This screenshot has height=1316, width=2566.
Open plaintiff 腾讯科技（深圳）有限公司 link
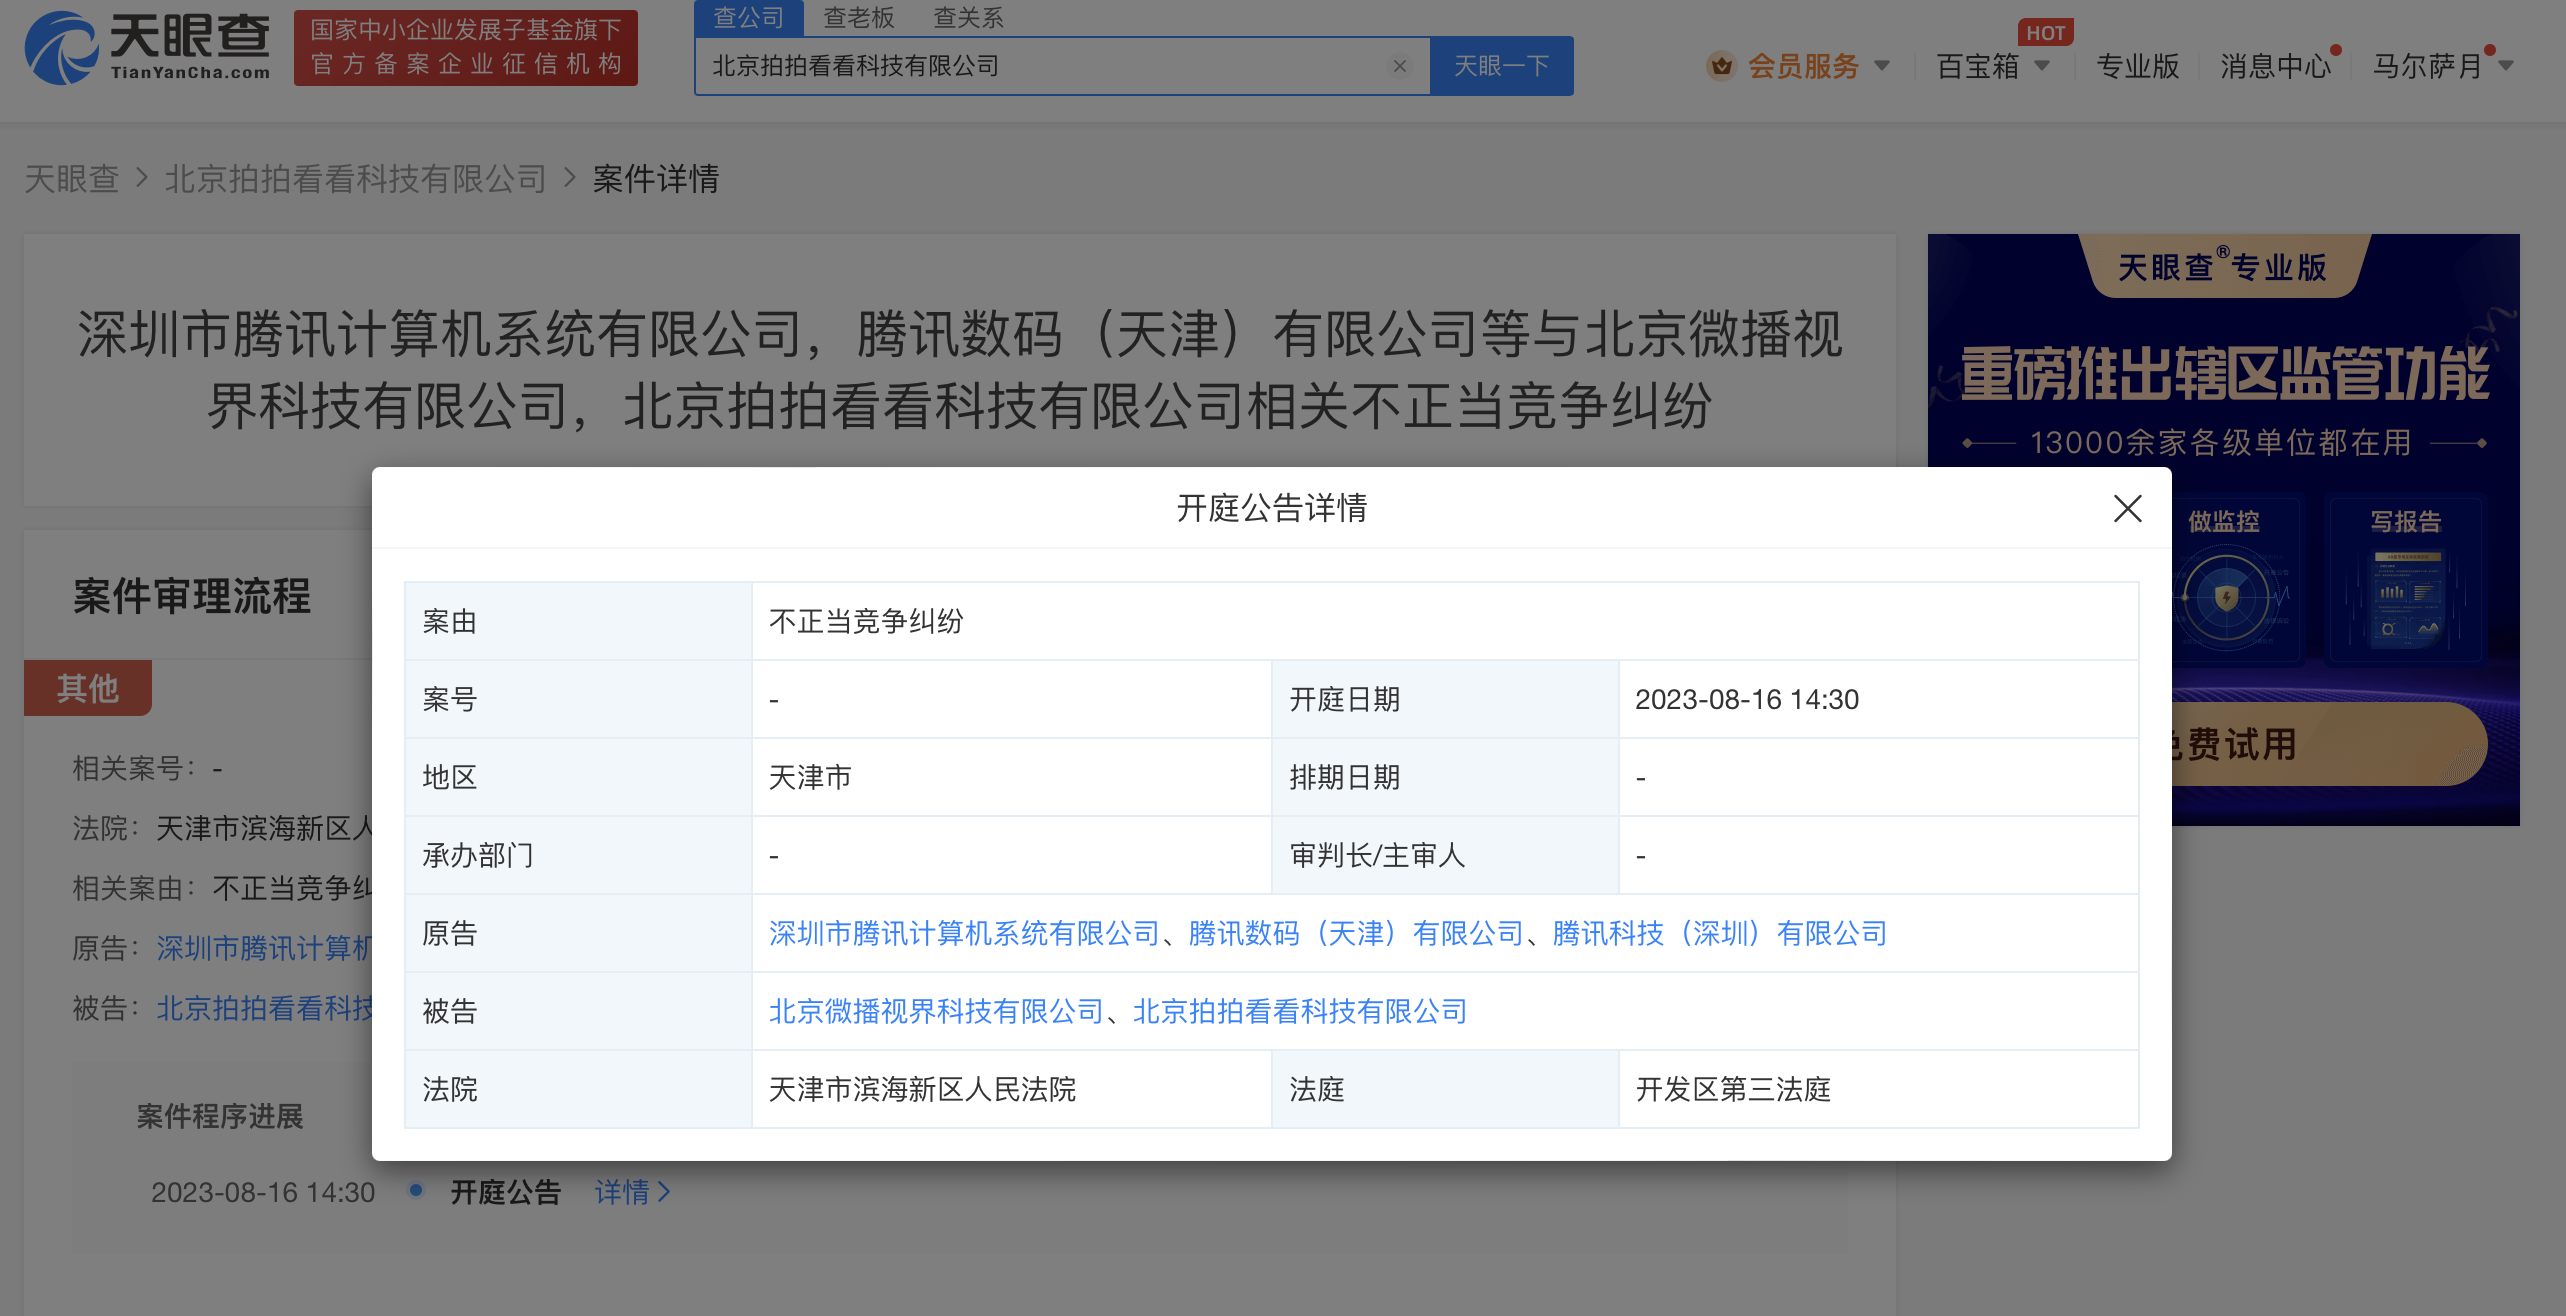[x=1719, y=933]
